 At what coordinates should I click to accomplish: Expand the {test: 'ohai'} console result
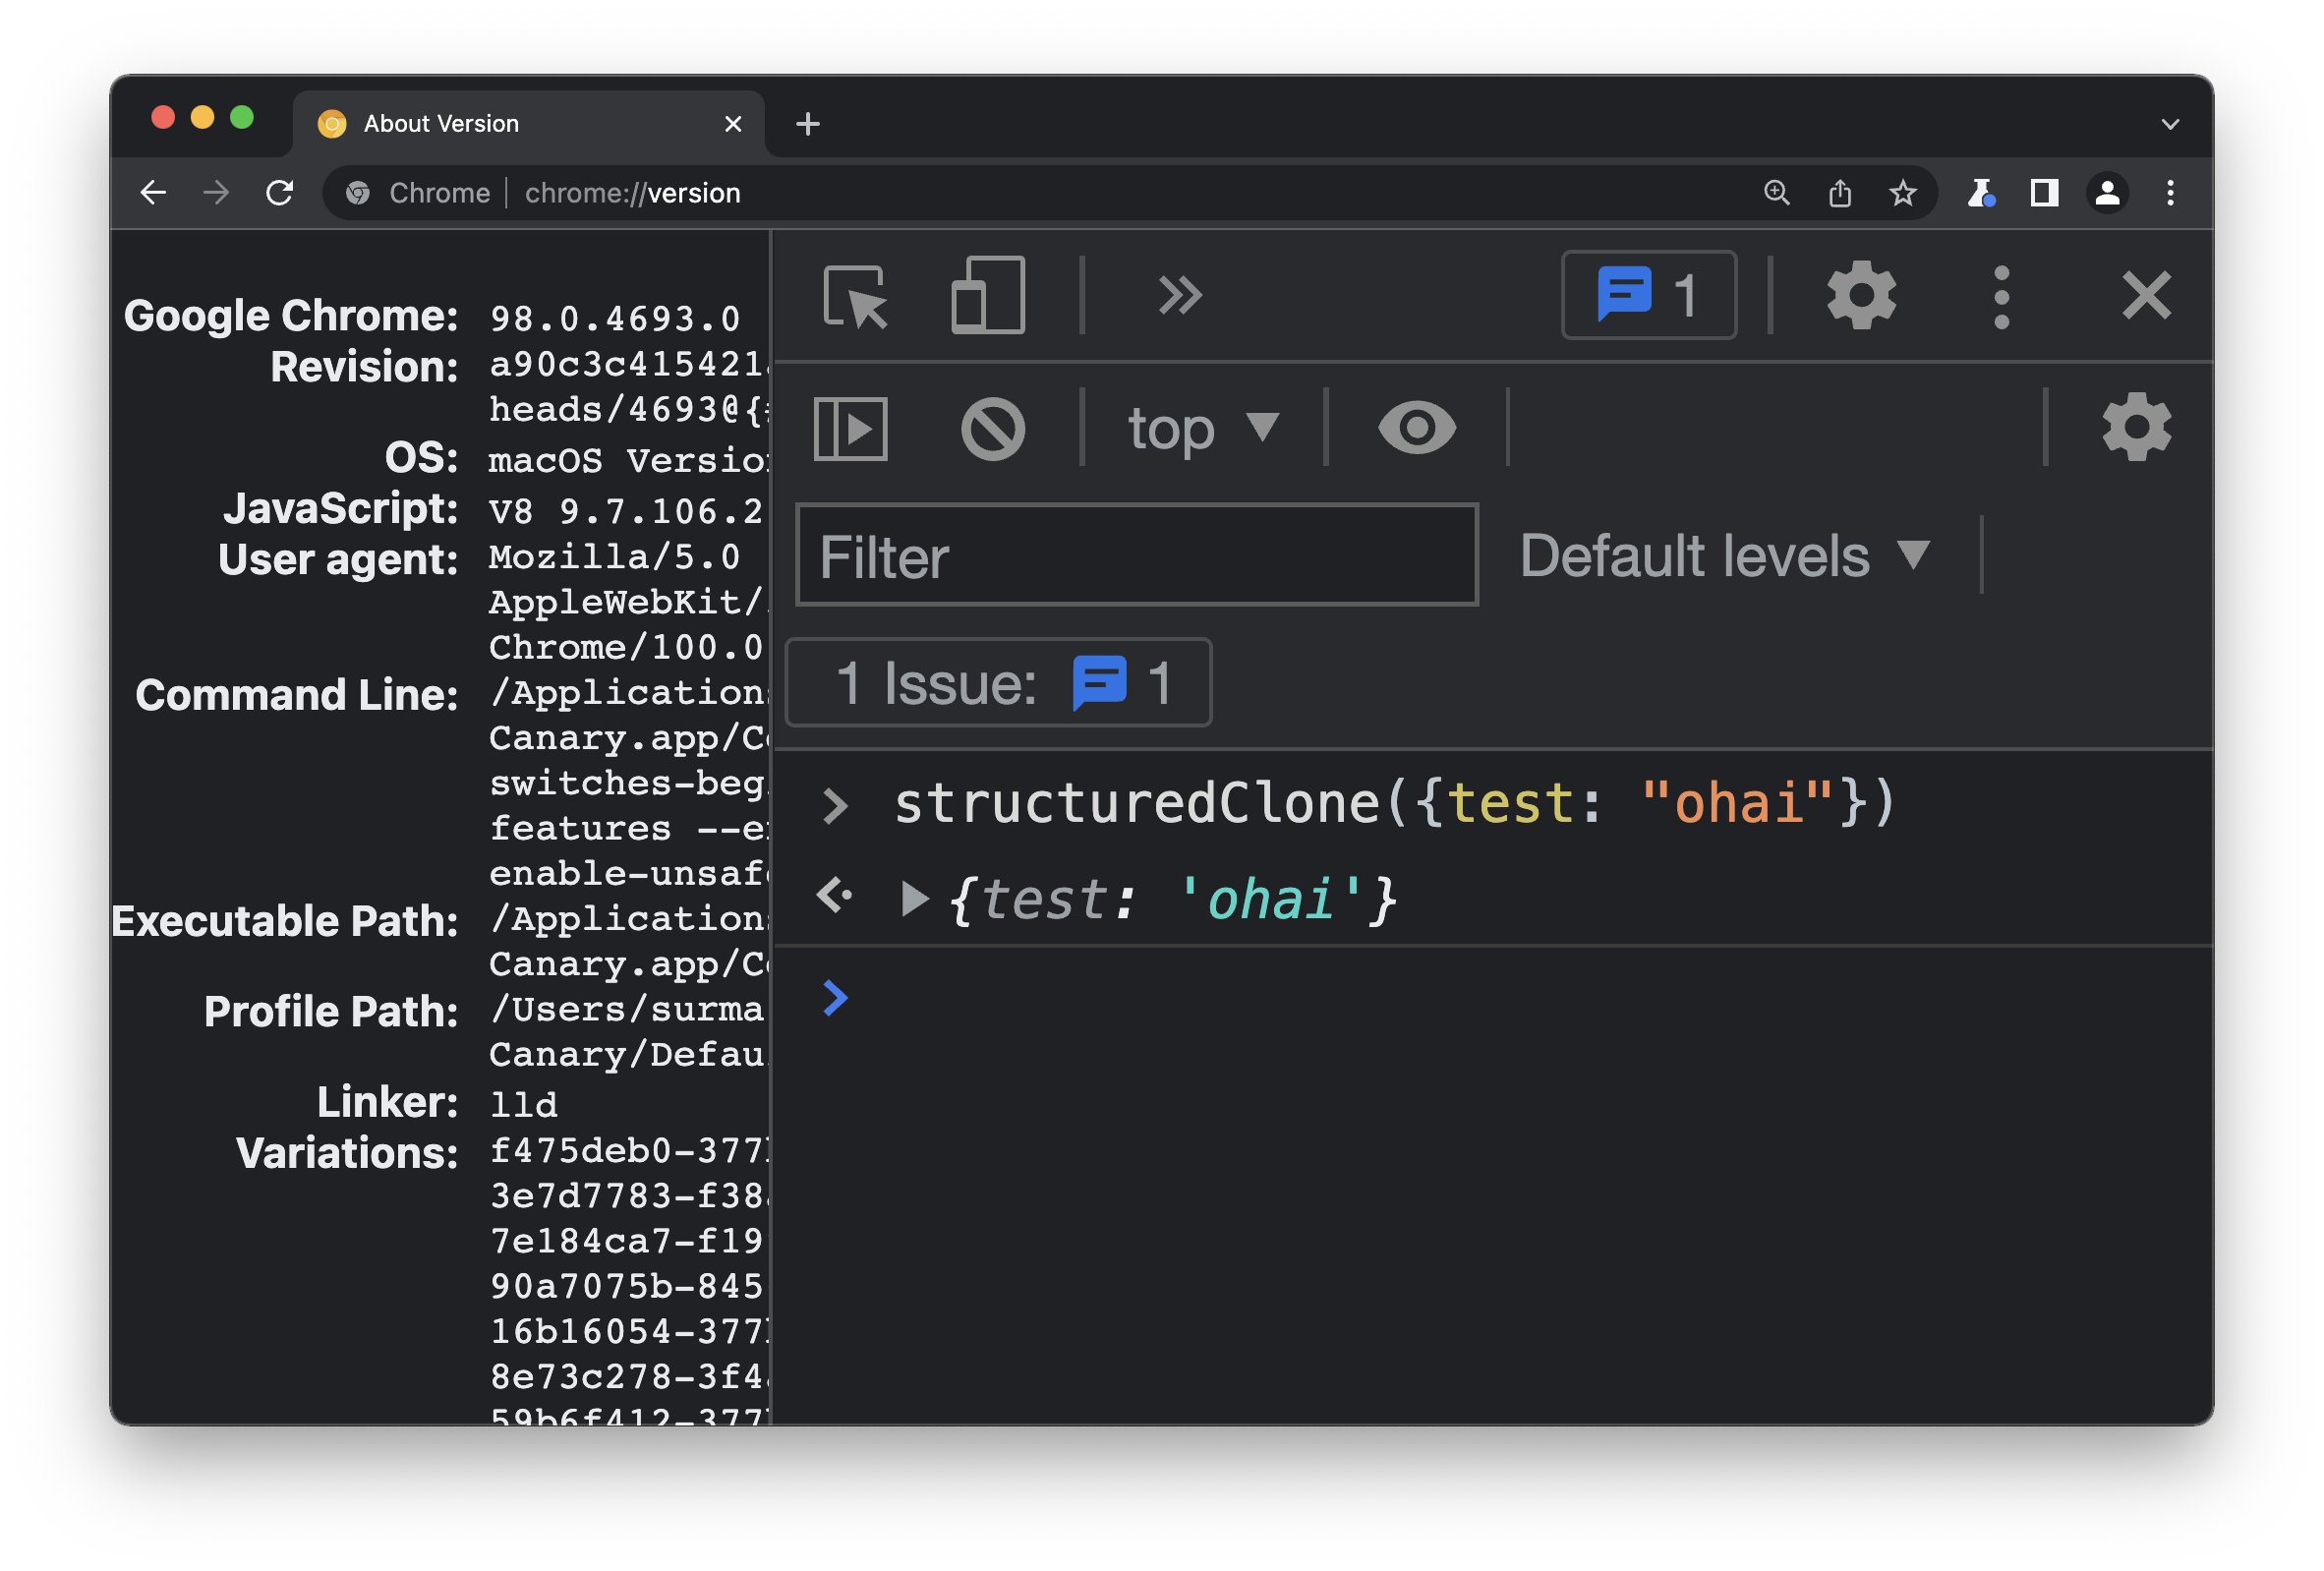coord(914,899)
